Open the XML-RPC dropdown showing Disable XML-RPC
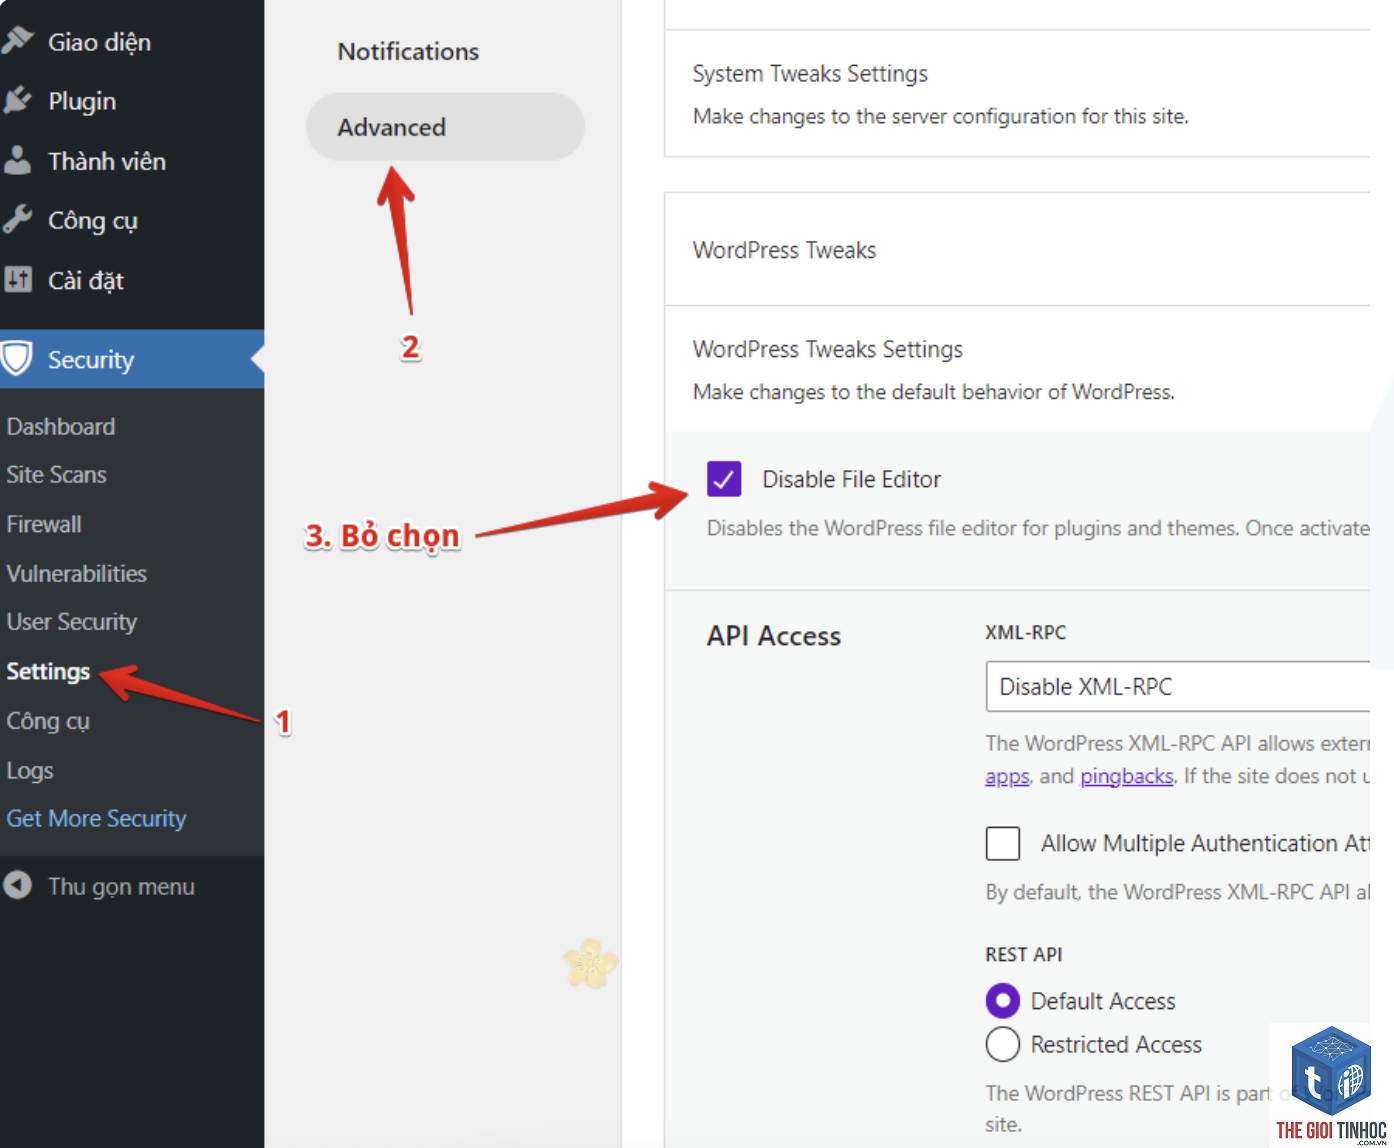 point(1177,686)
